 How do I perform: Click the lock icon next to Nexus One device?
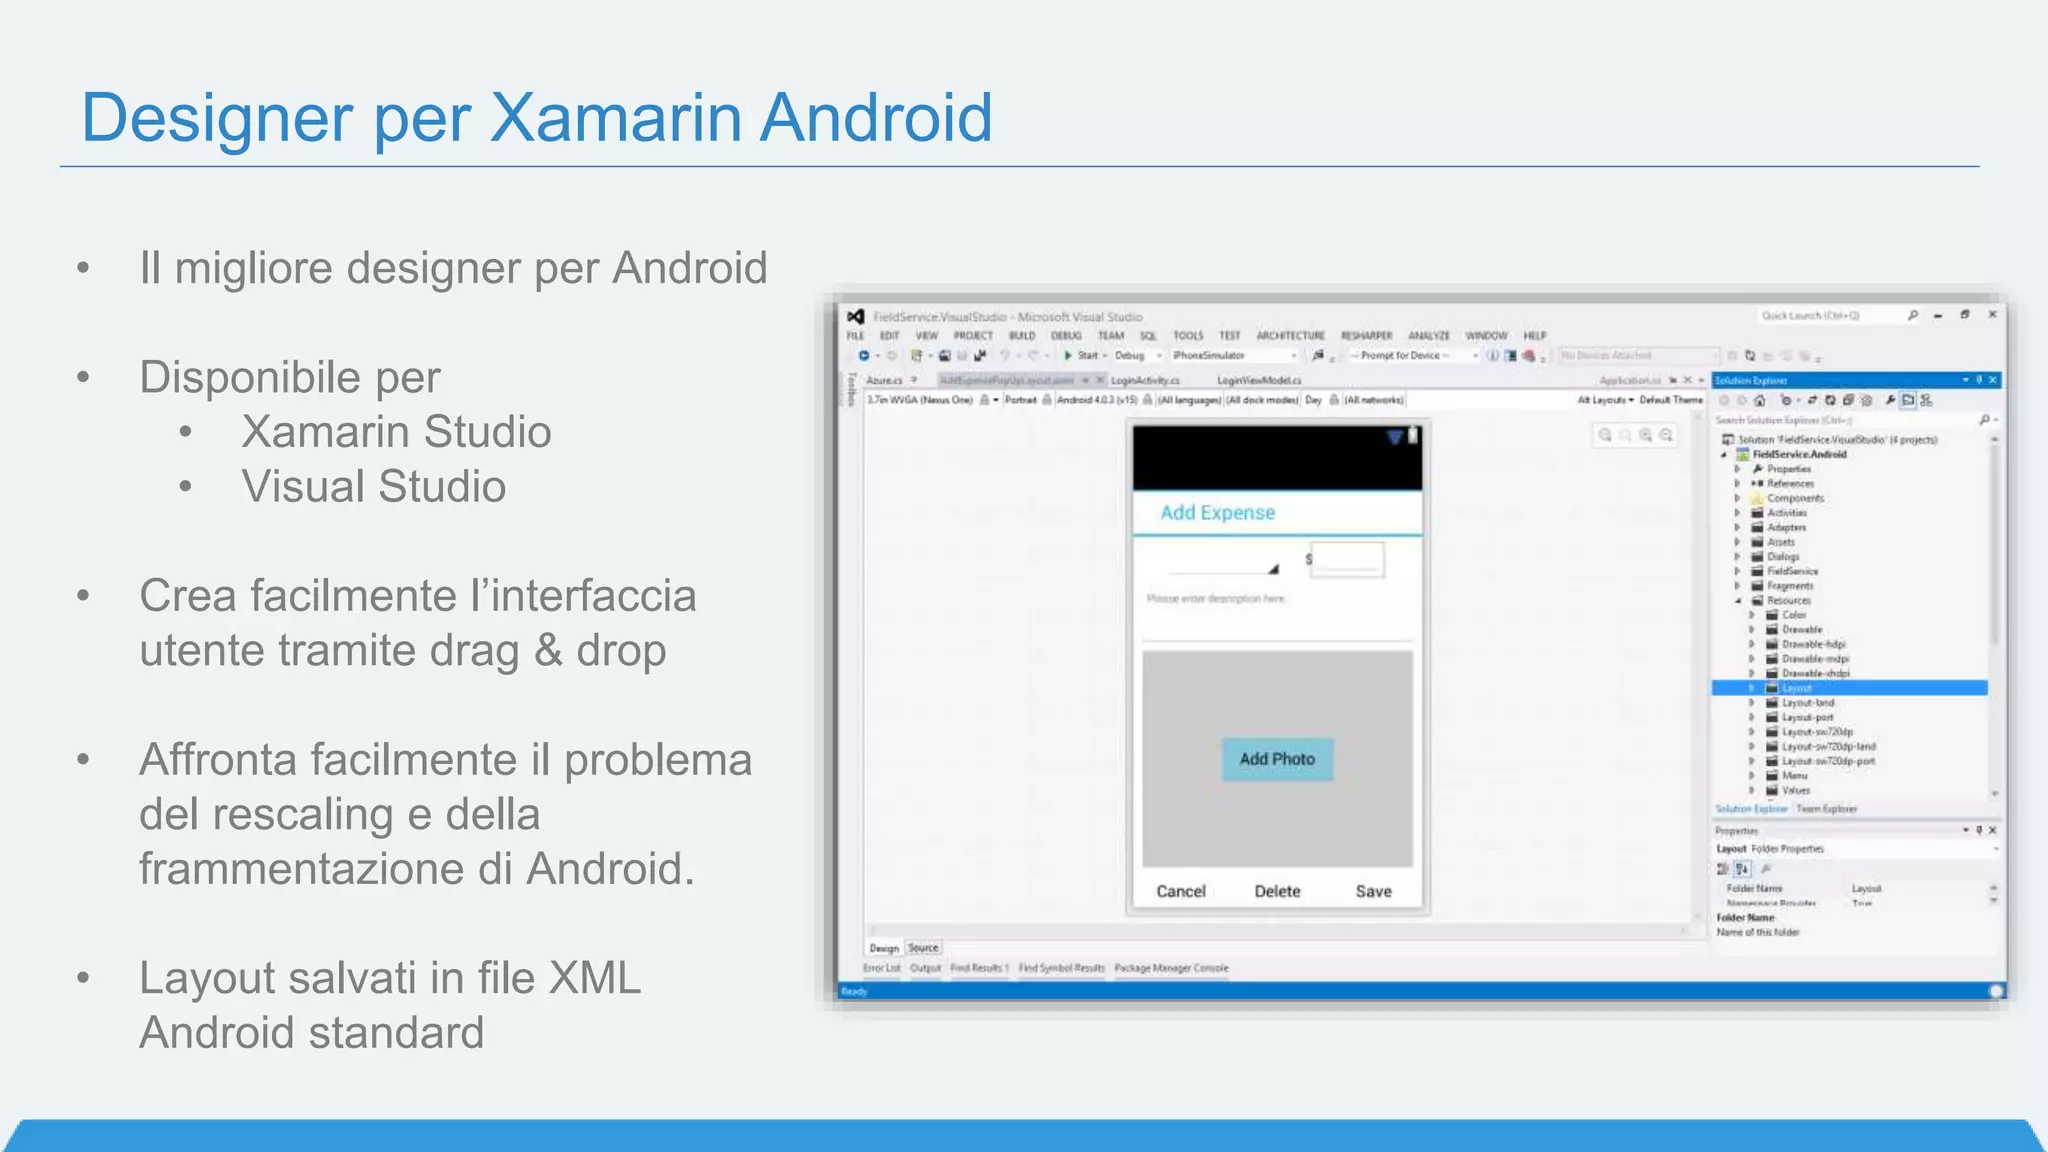984,400
